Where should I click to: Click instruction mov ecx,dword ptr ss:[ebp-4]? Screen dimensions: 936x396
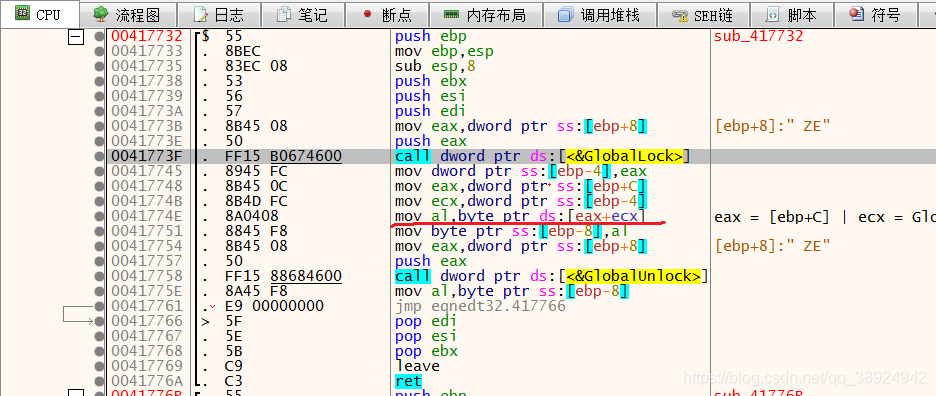(520, 201)
